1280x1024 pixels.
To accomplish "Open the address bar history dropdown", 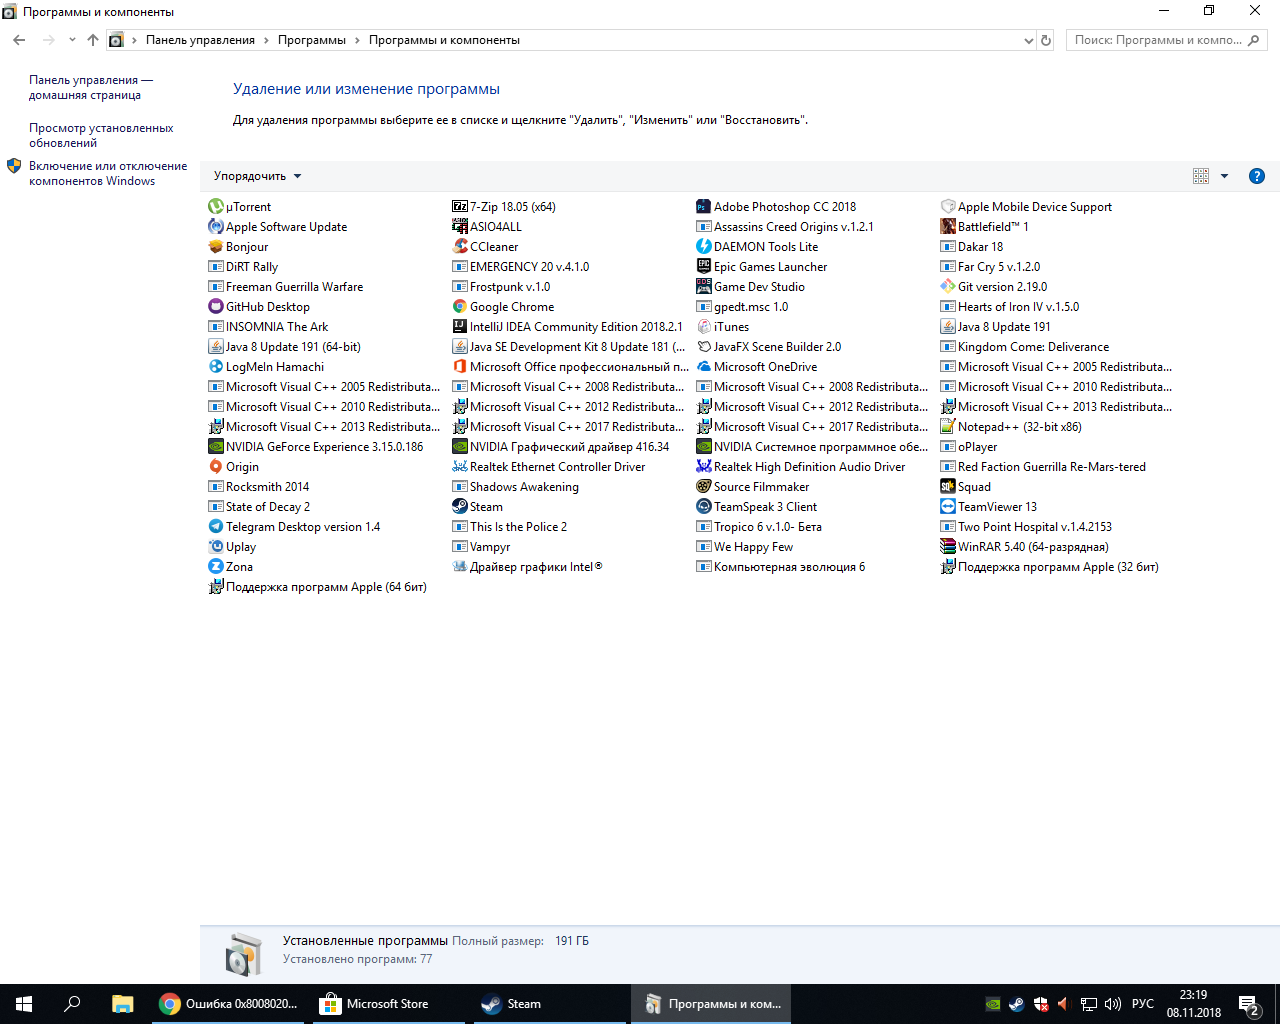I will (x=1029, y=41).
